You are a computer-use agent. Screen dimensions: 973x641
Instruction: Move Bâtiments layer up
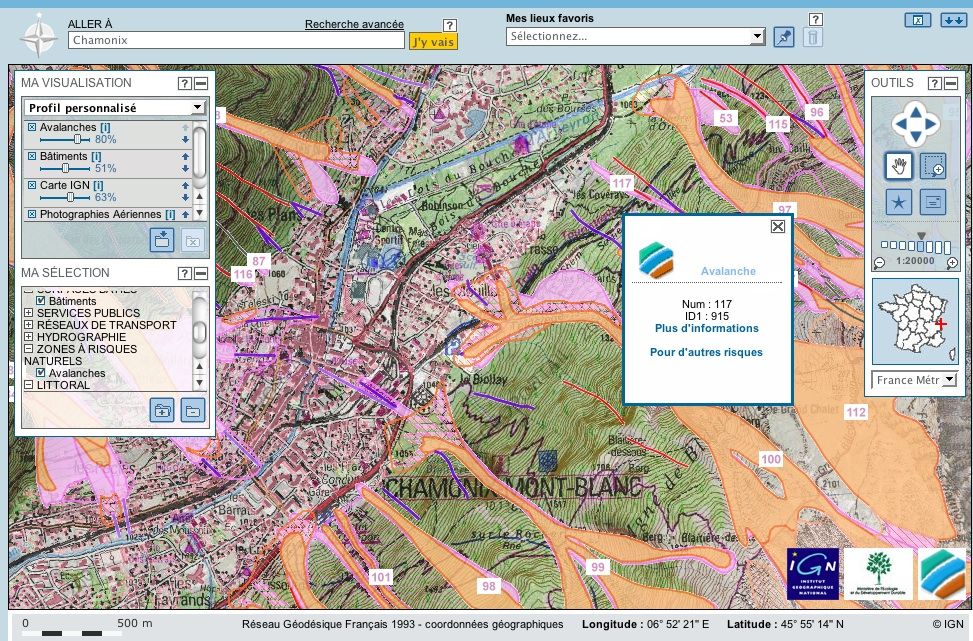185,156
